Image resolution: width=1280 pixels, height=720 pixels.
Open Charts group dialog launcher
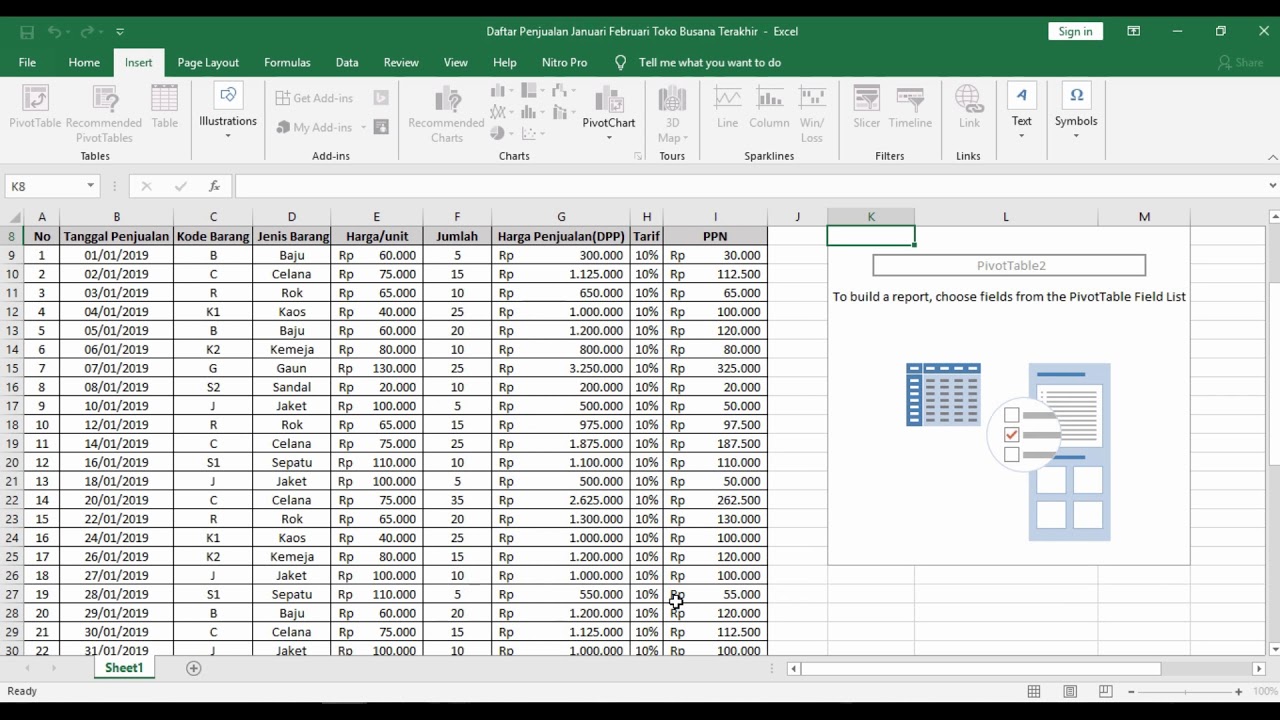coord(638,156)
